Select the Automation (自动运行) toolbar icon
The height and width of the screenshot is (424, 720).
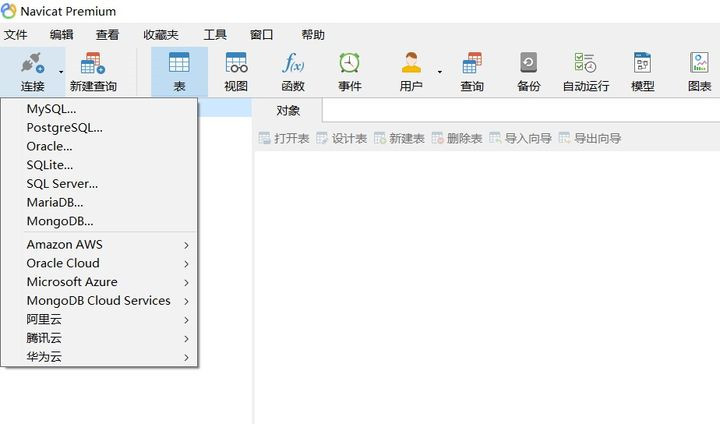(x=585, y=62)
